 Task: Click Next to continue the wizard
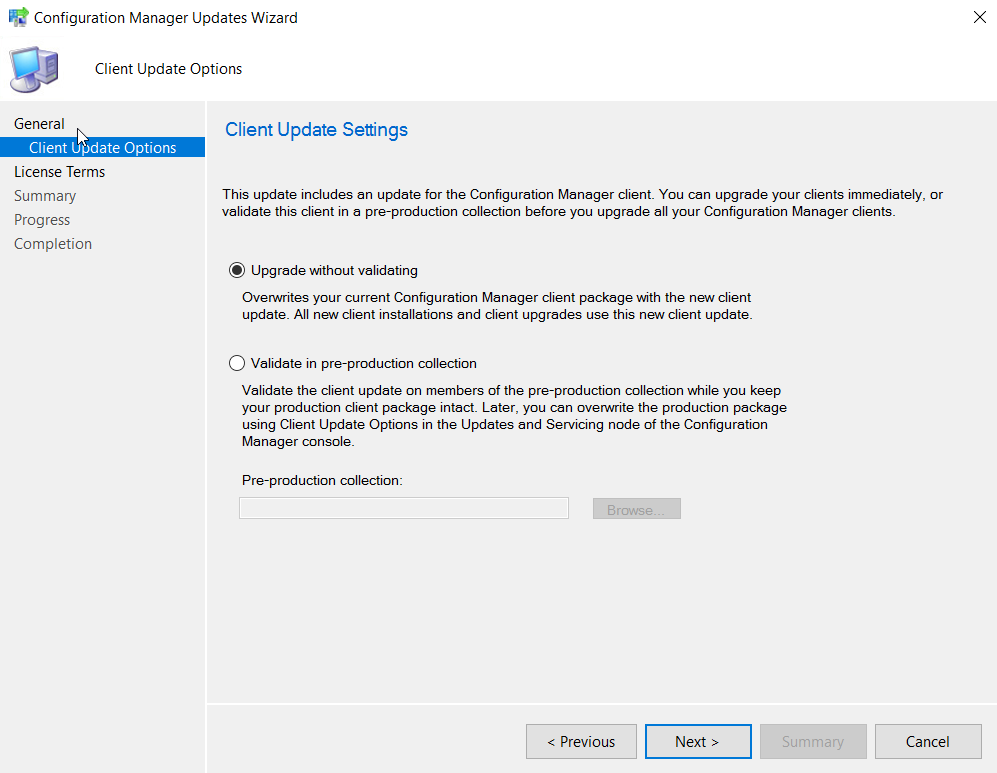click(698, 741)
